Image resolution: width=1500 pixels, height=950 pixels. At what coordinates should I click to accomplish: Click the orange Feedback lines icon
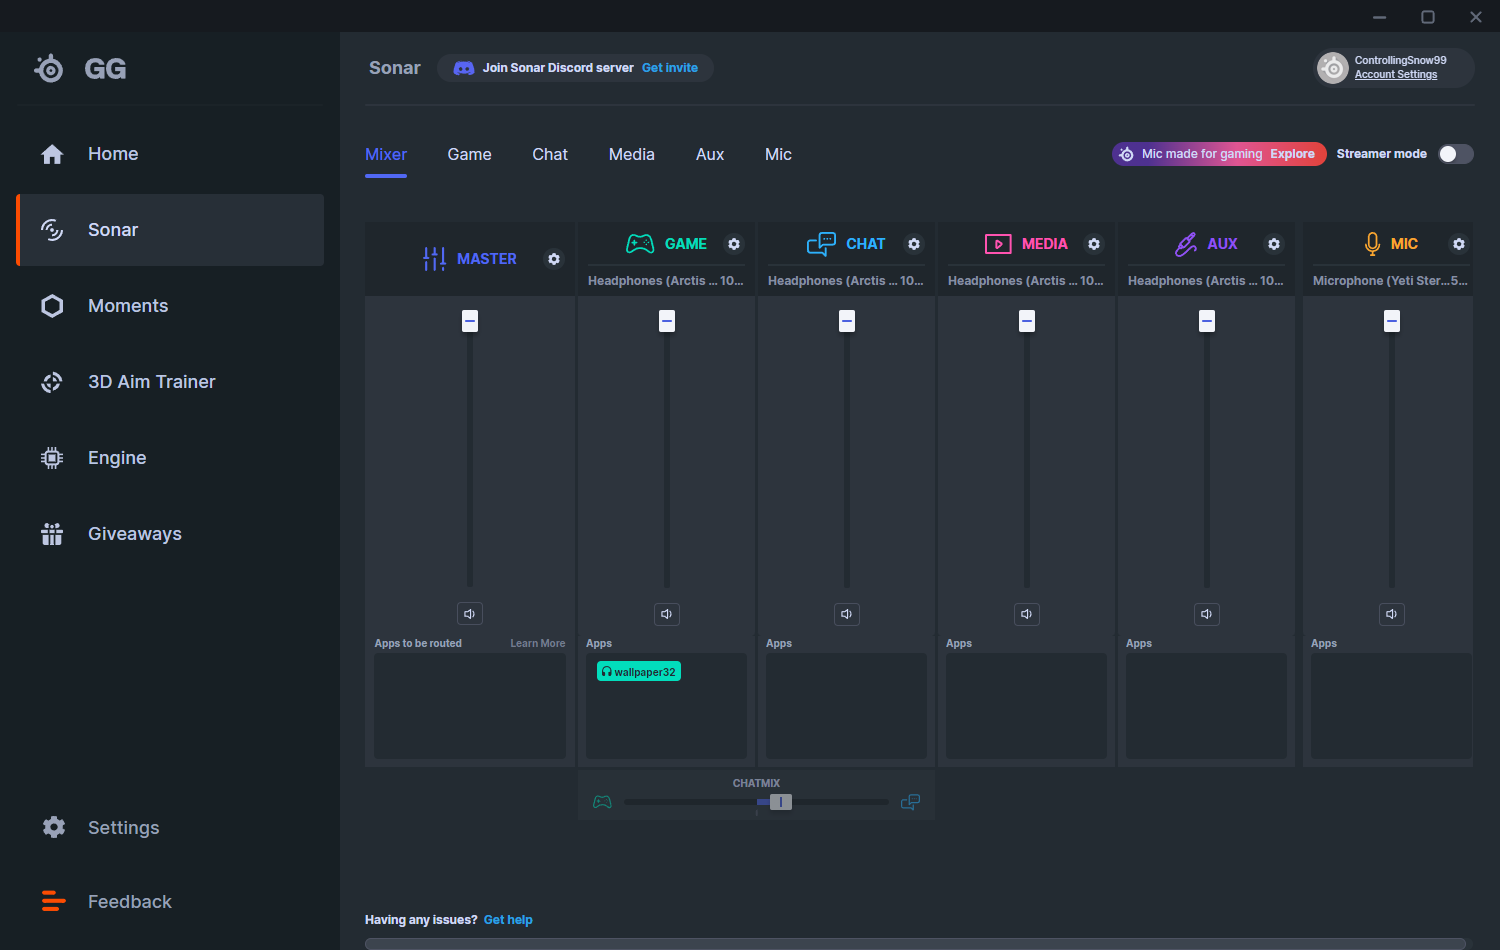[x=54, y=901]
